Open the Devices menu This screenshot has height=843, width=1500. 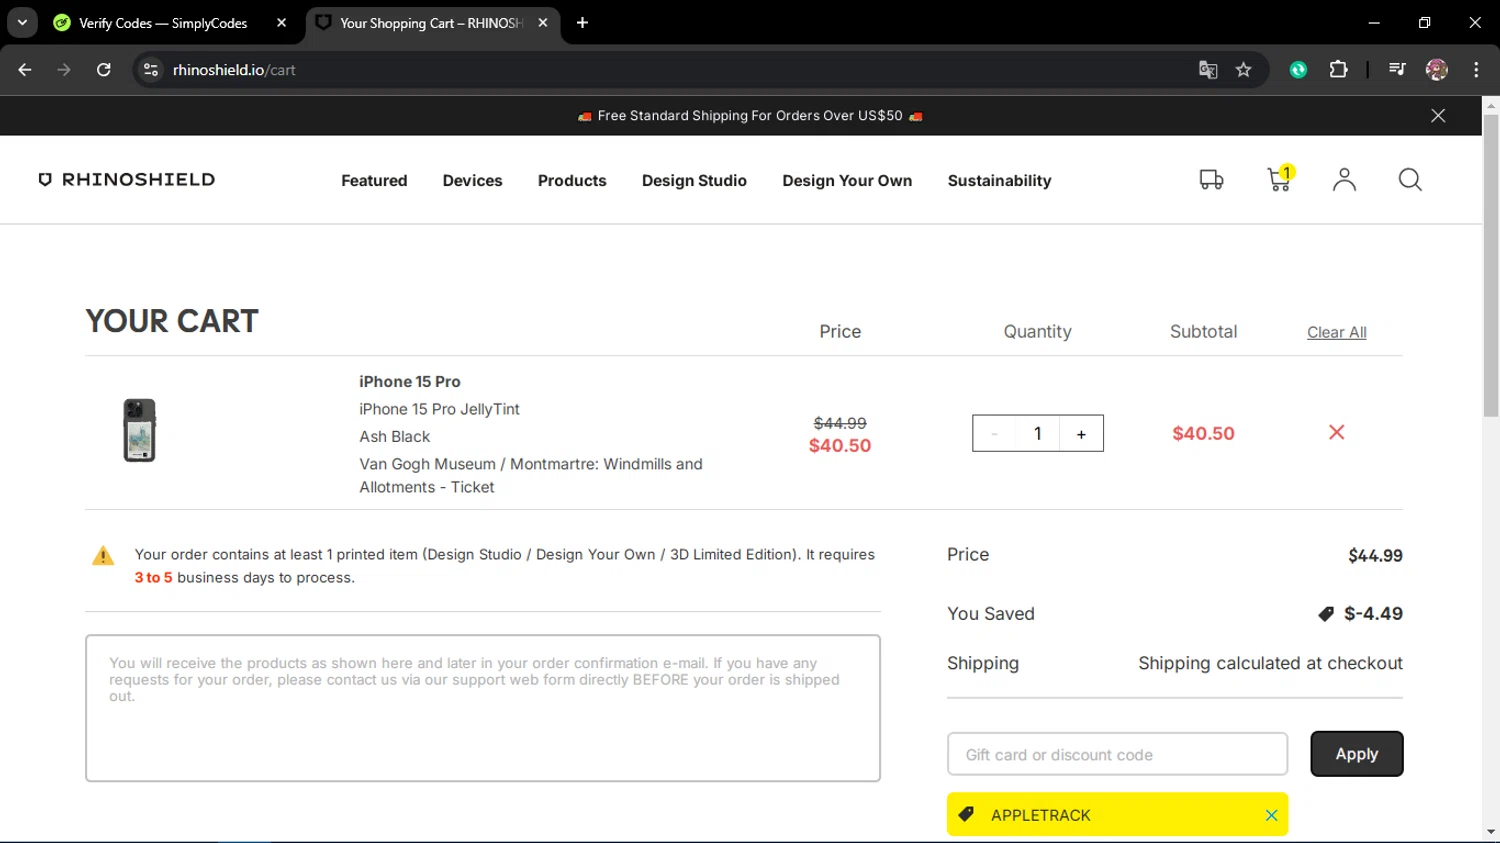tap(472, 181)
